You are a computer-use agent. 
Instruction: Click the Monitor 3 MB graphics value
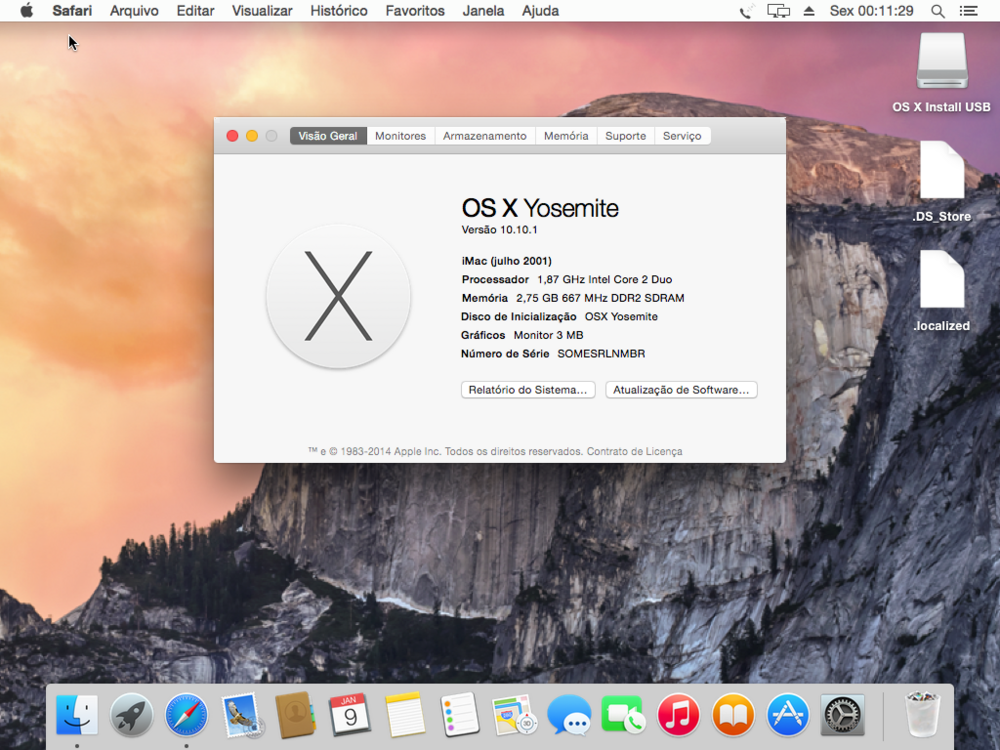tap(548, 335)
